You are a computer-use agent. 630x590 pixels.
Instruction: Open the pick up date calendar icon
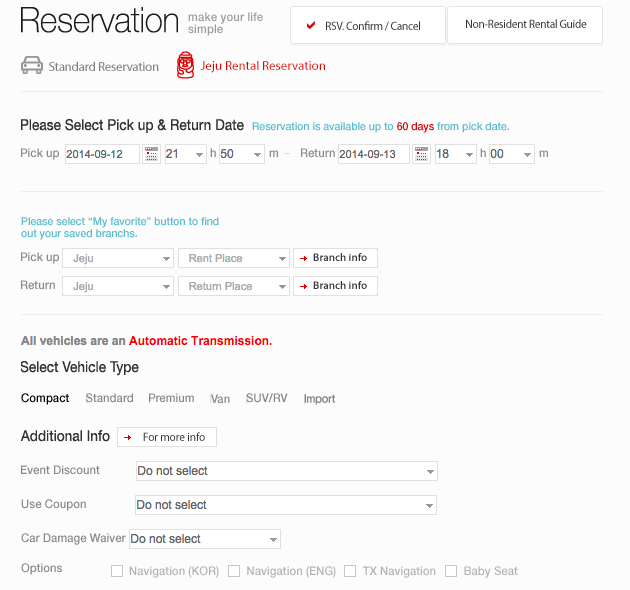pos(151,154)
